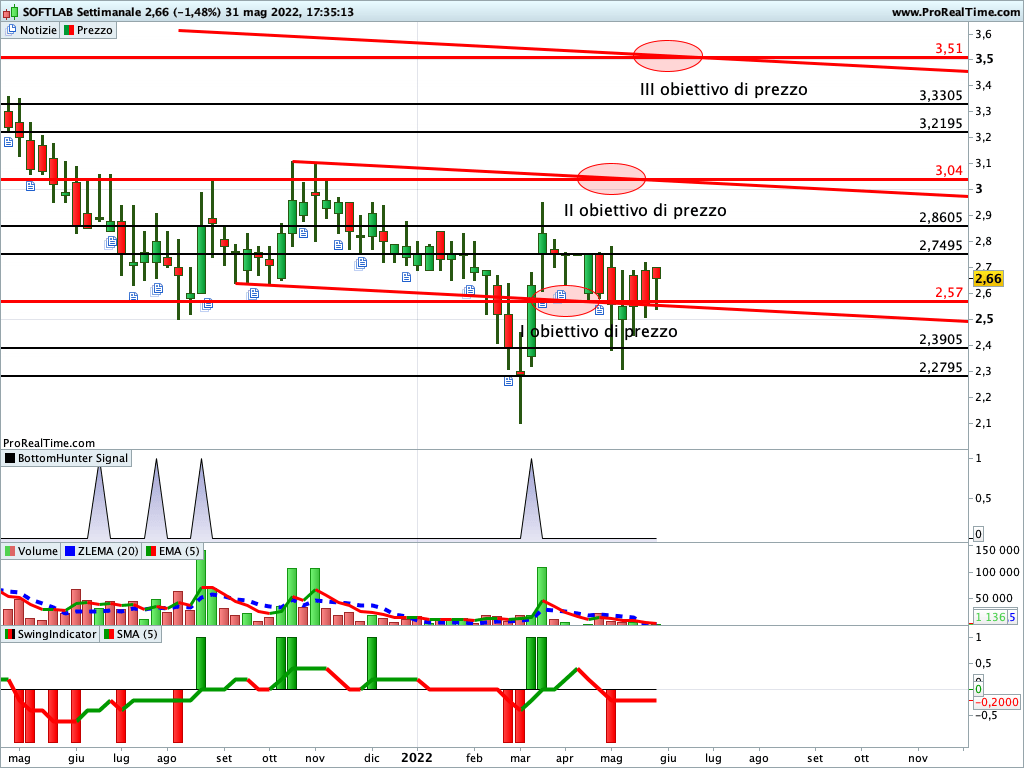
Task: Open the news icon inside the 2,57 red ellipse
Action: (x=561, y=294)
